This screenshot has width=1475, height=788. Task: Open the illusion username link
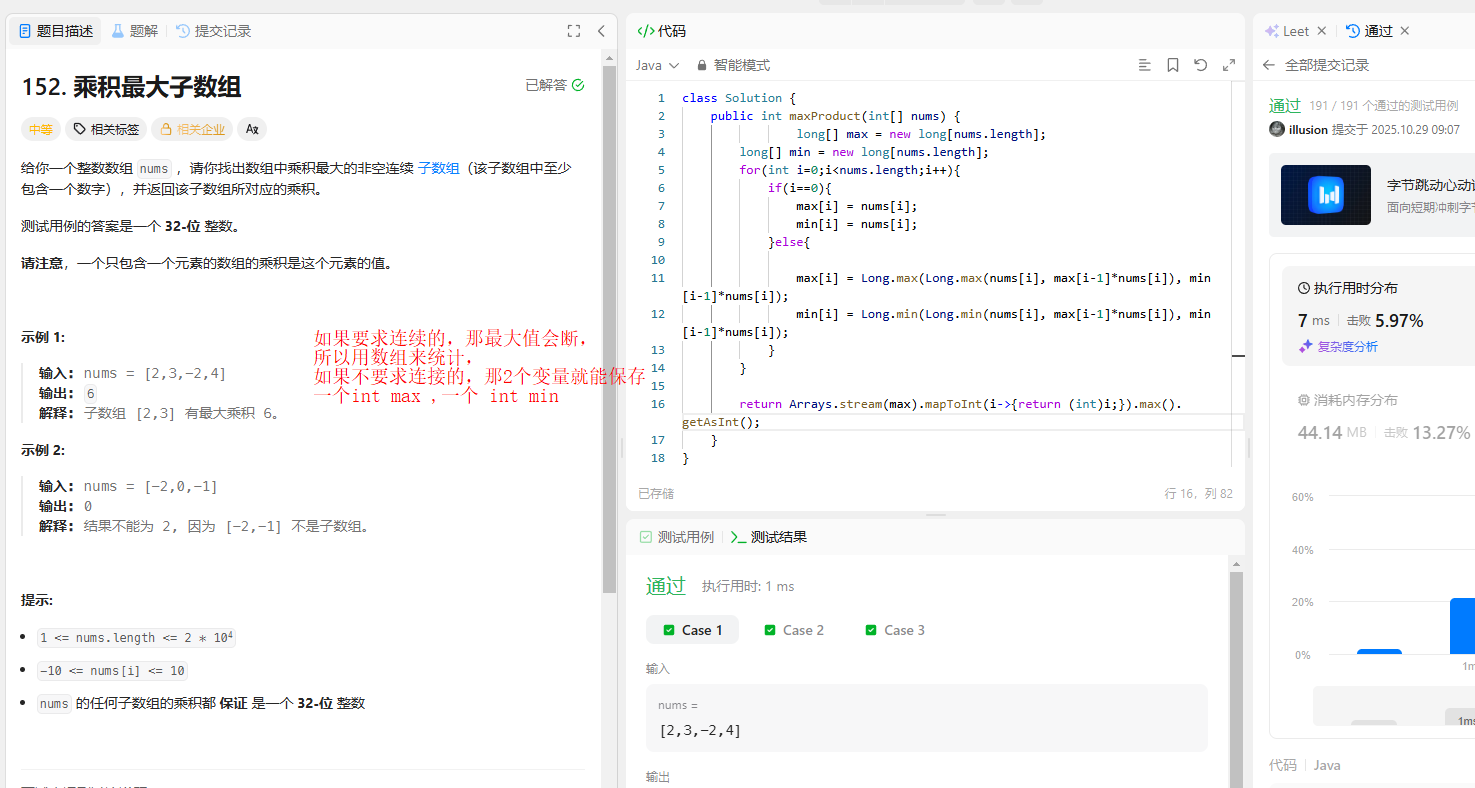click(1308, 129)
